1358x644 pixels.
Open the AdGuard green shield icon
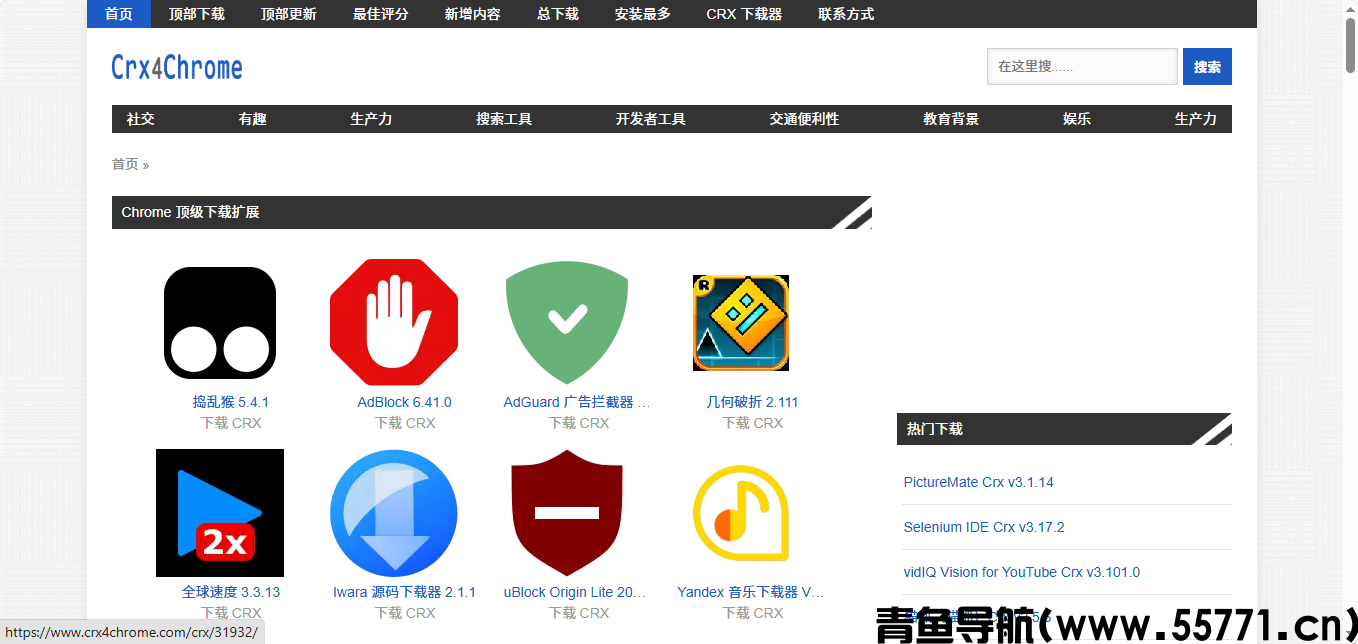coord(567,323)
